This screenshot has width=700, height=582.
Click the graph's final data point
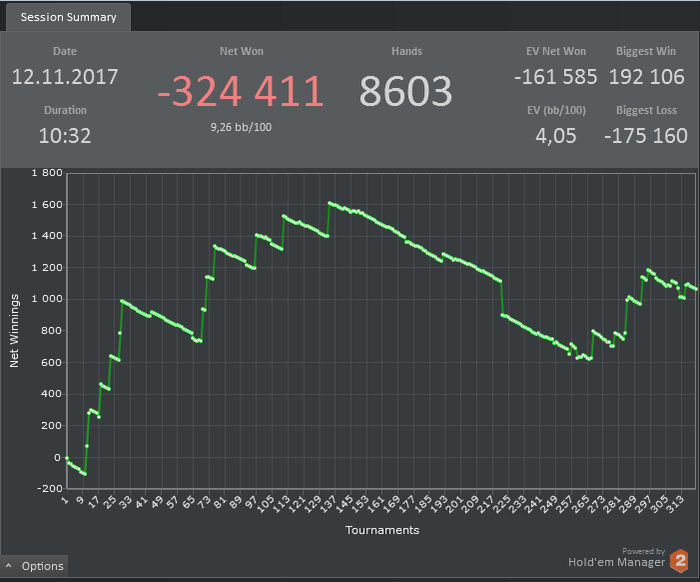[x=696, y=289]
